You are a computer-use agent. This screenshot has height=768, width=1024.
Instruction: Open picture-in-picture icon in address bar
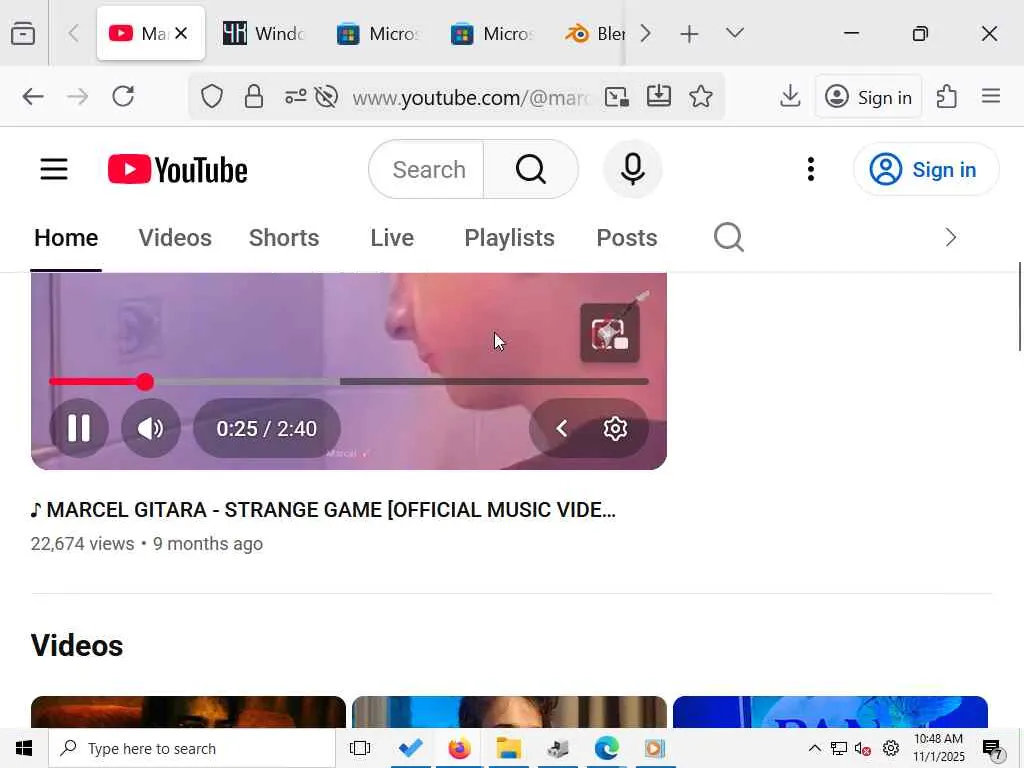pos(616,97)
